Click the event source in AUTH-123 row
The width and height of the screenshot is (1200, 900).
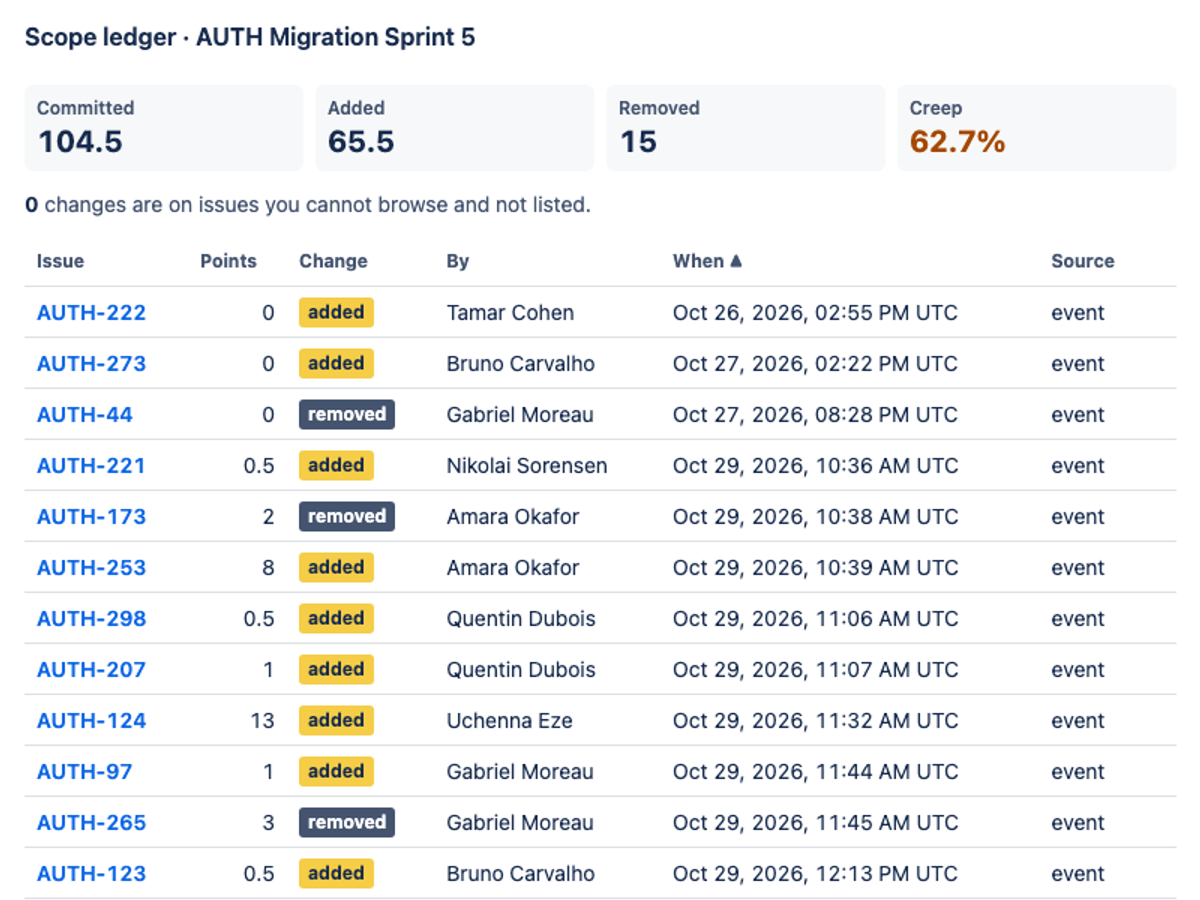(x=1078, y=874)
